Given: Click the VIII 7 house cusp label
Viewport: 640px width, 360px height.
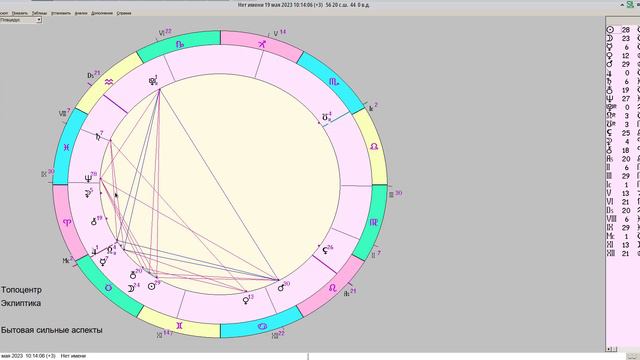Looking at the screenshot, I should pos(64,113).
